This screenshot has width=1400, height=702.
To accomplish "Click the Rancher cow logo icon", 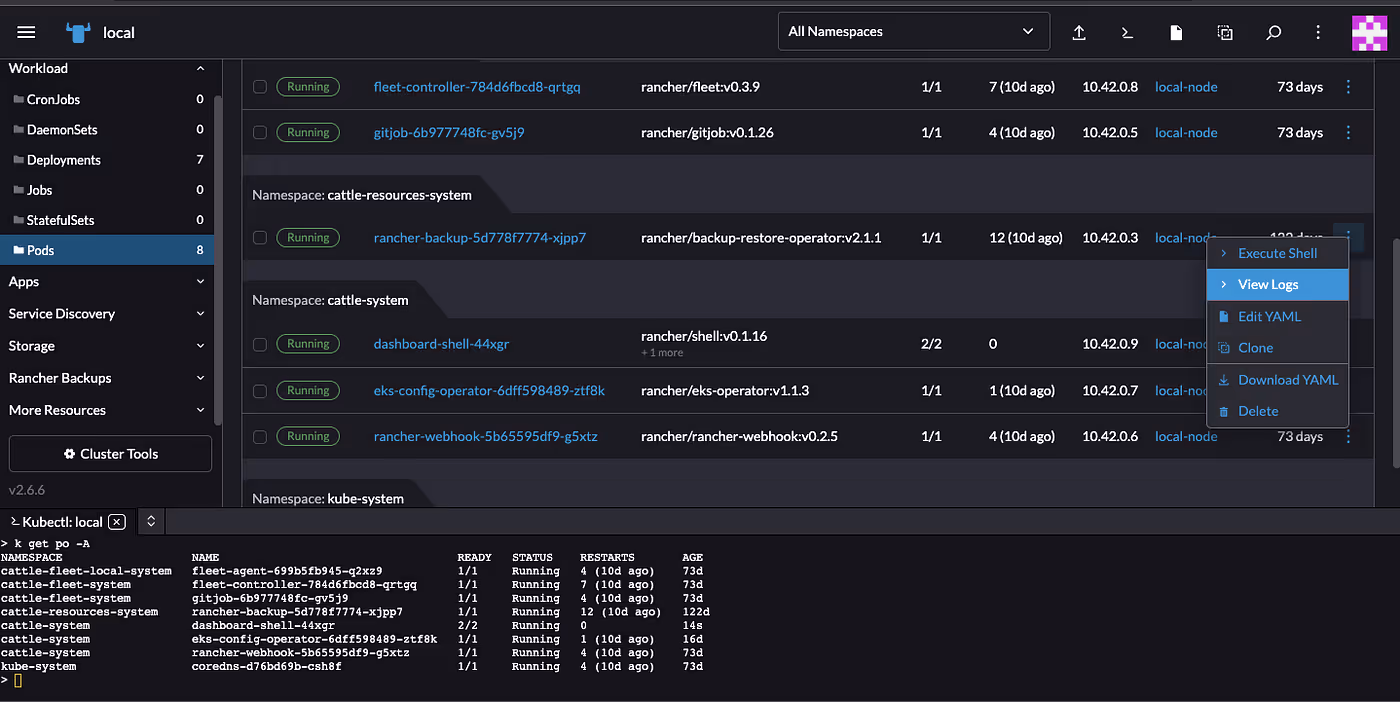I will click(x=78, y=32).
